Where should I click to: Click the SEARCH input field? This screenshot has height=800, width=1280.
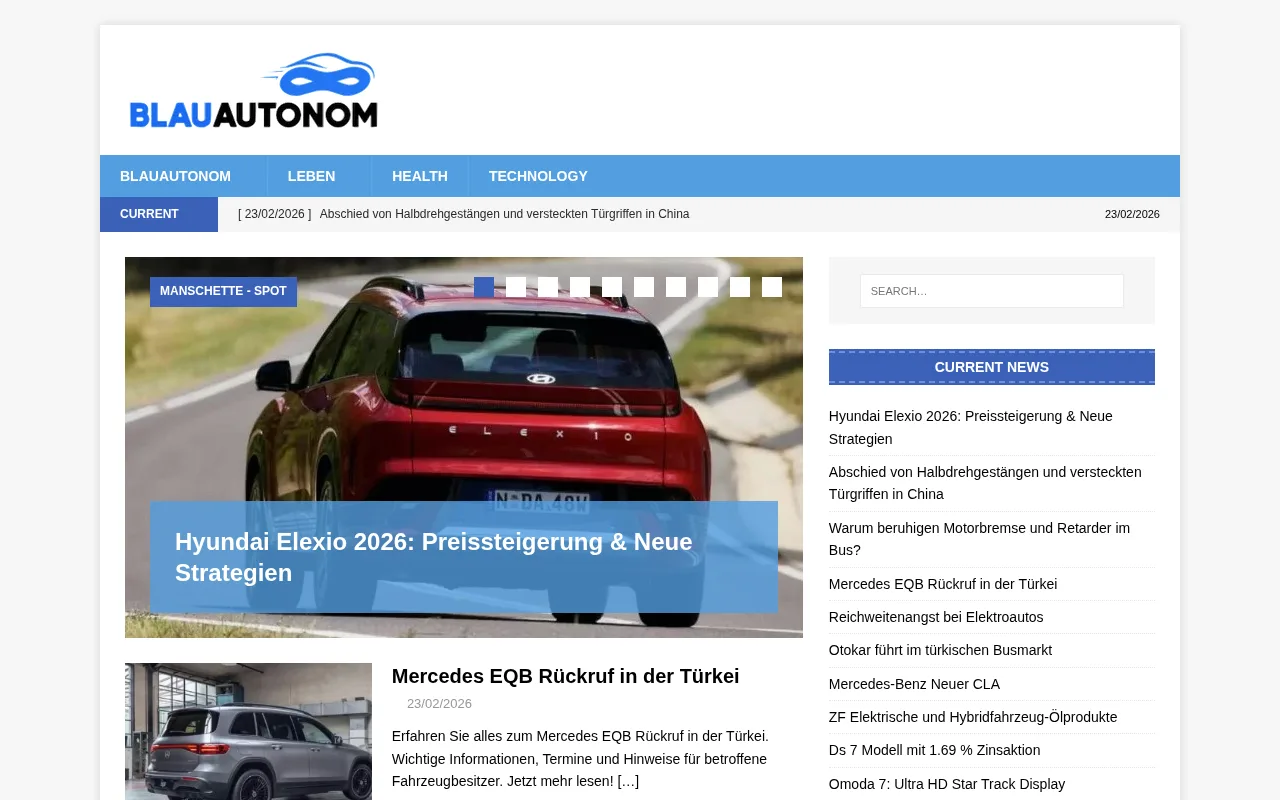pos(991,291)
